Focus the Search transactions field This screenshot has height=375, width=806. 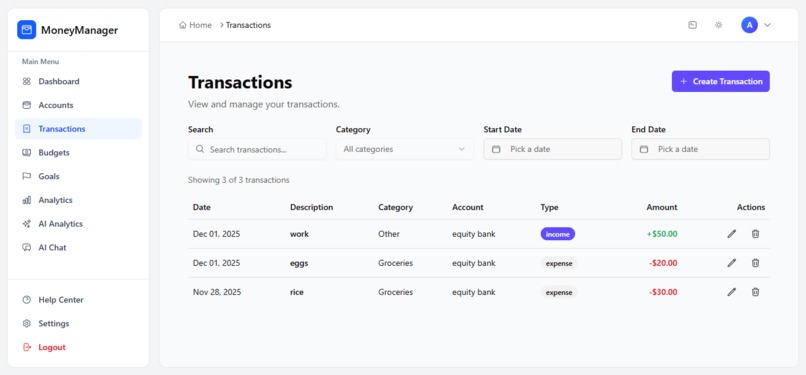[x=257, y=149]
